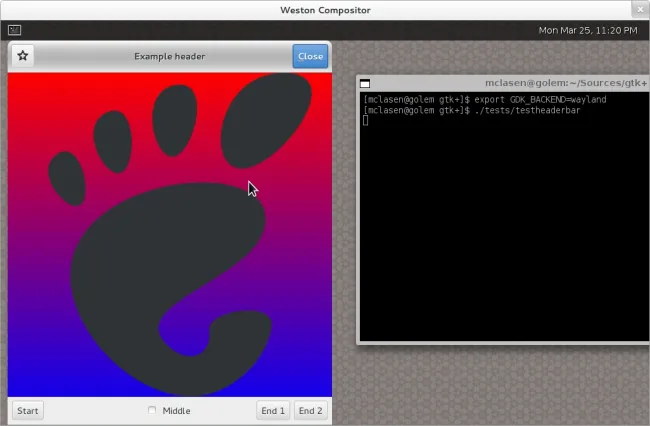Click the terminal title mclasen@golem:~/Sources/gtk+
Viewport: 650px width, 426px height.
click(x=566, y=83)
